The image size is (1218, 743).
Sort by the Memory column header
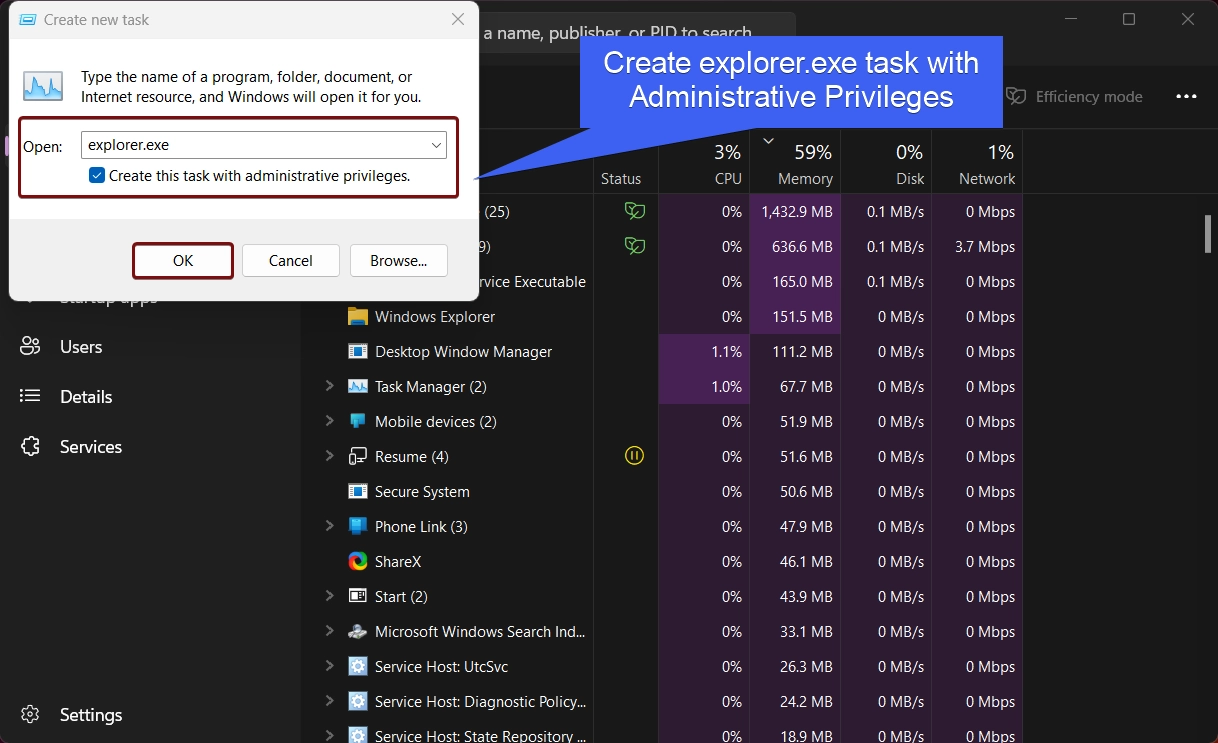click(795, 163)
